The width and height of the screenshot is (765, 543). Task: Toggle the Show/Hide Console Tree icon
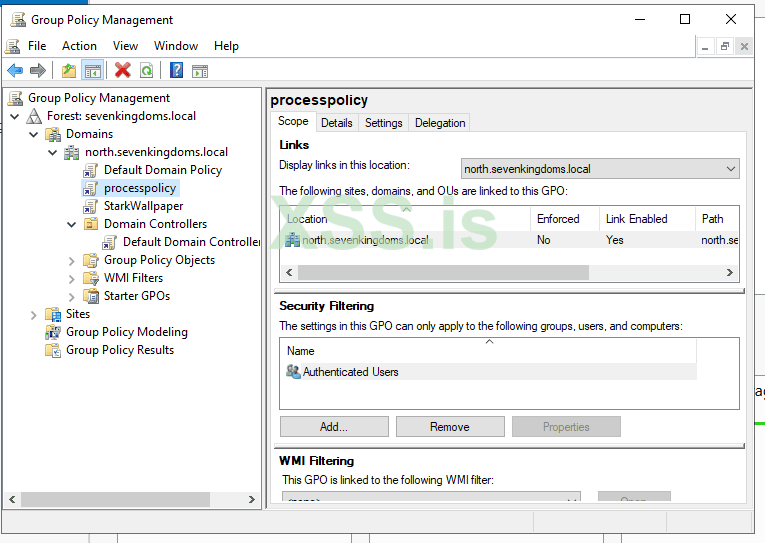(92, 70)
